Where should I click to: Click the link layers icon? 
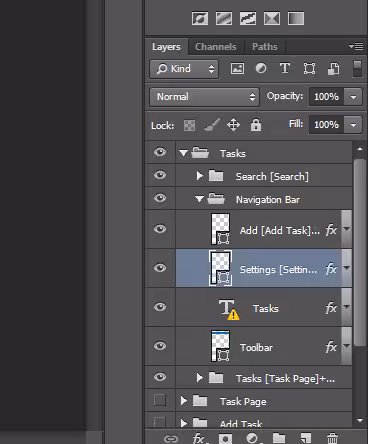171,438
